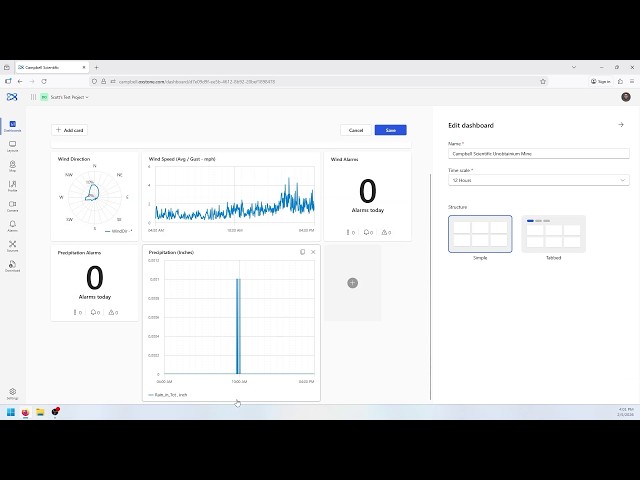This screenshot has width=640, height=480.
Task: Remove the Precipitation (Inches) card
Action: [x=313, y=252]
